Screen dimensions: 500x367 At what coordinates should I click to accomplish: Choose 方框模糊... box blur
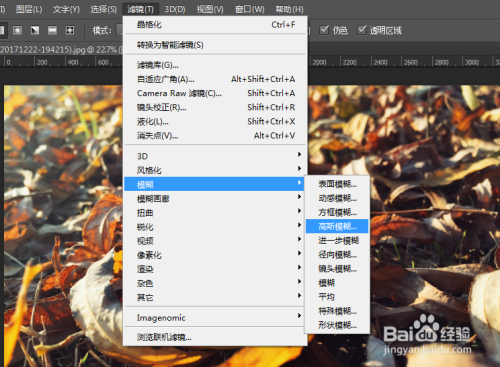(337, 212)
